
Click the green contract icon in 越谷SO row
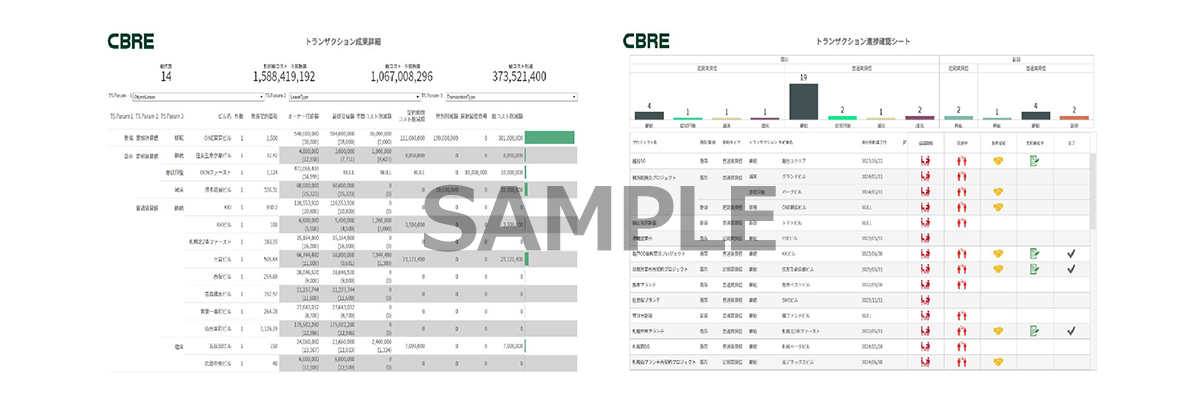(x=1034, y=160)
